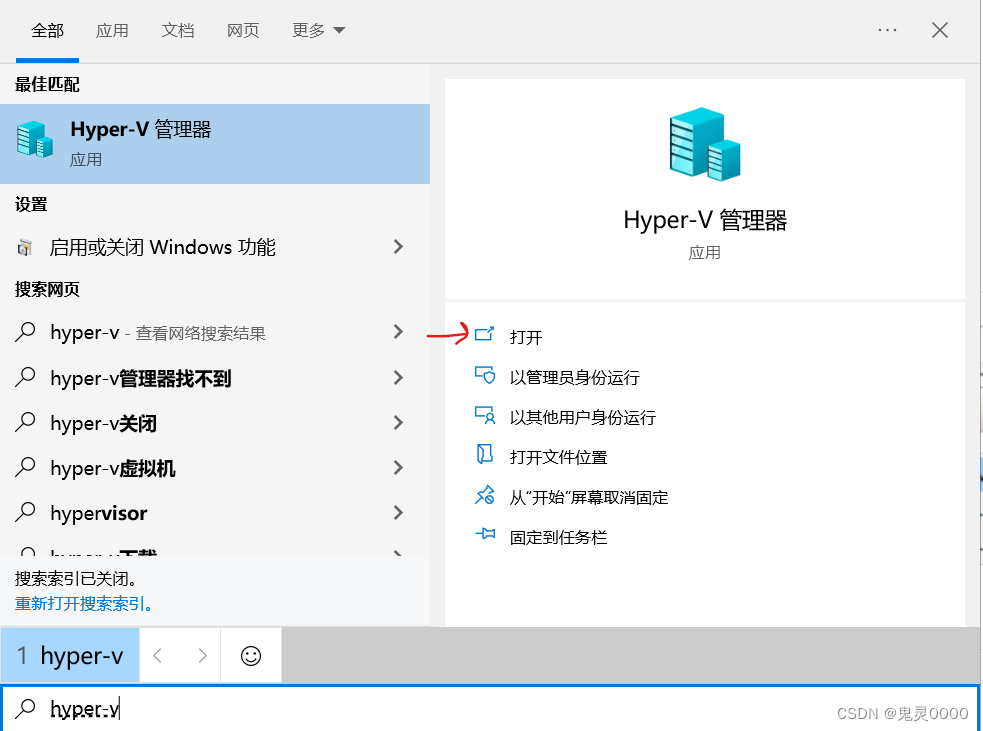Close the search panel with X
This screenshot has width=983, height=731.
point(940,30)
